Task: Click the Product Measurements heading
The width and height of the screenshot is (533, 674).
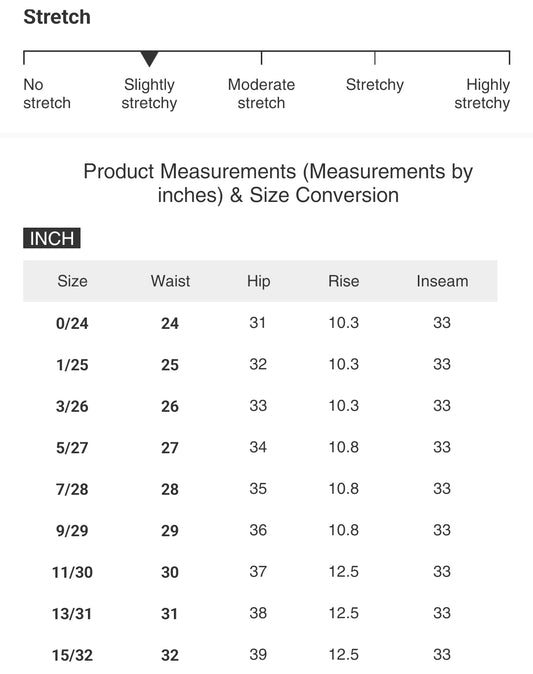Action: pos(278,183)
